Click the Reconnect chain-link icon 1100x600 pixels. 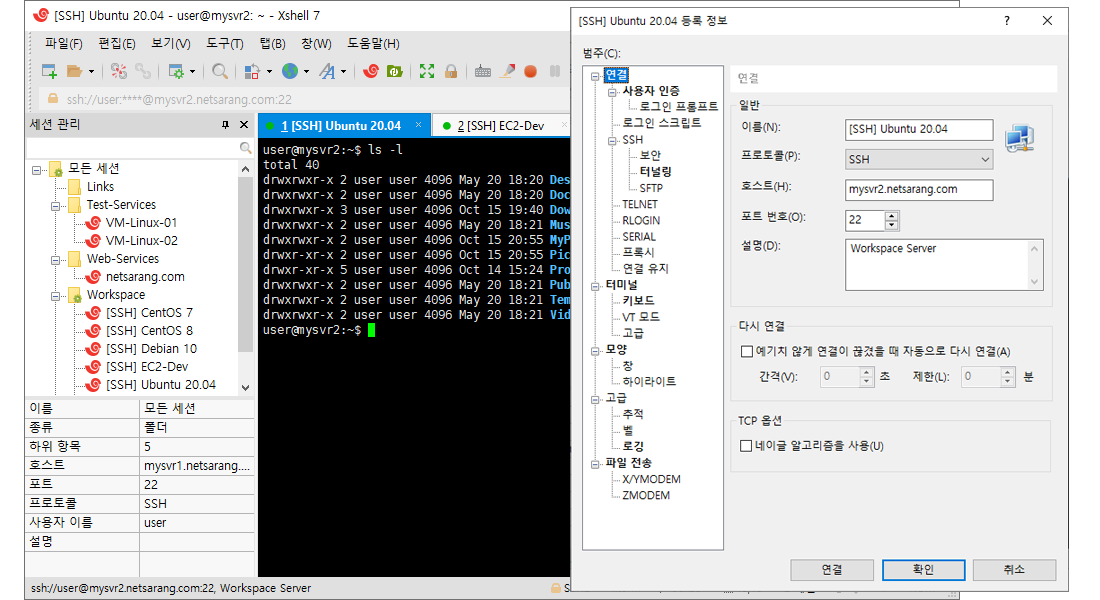click(x=143, y=71)
